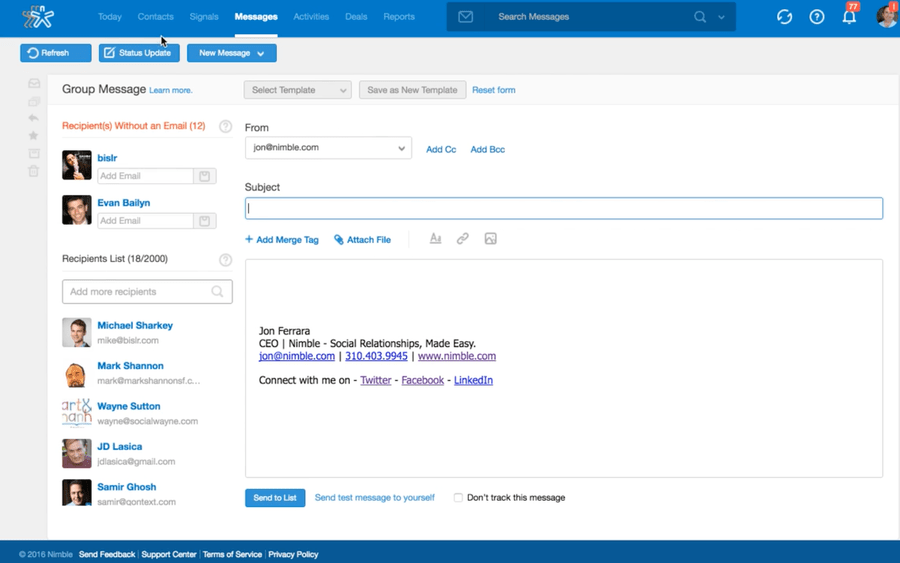Open the user profile avatar
Viewport: 900px width, 563px height.
888,16
